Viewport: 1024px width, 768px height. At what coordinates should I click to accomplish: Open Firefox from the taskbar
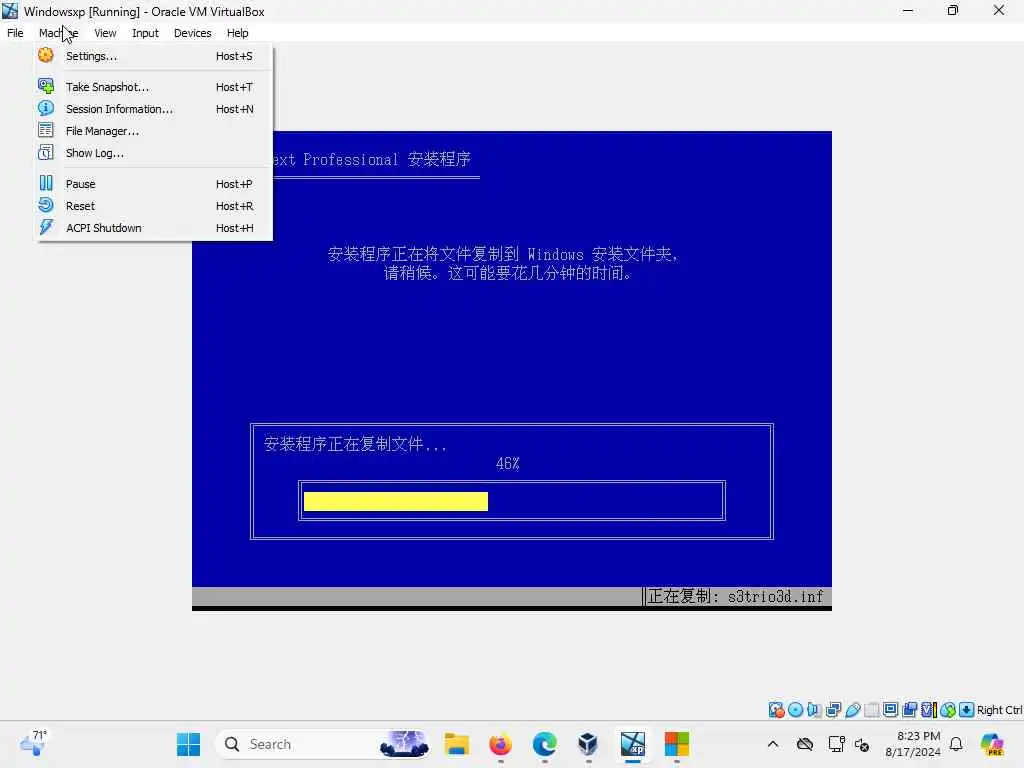[x=500, y=744]
